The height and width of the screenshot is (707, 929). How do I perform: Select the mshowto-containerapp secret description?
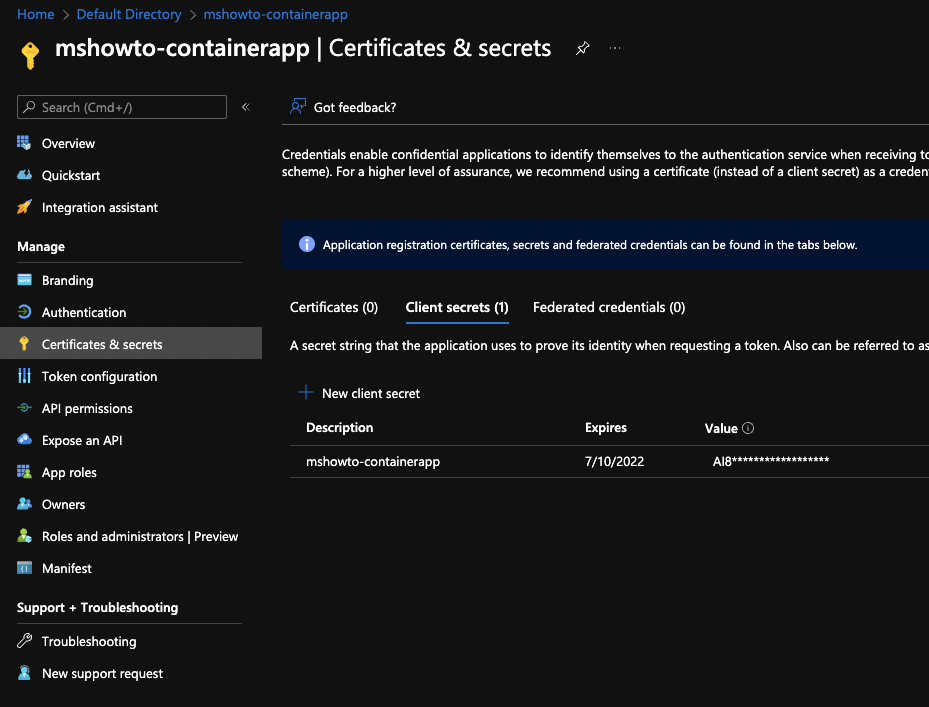coord(373,462)
